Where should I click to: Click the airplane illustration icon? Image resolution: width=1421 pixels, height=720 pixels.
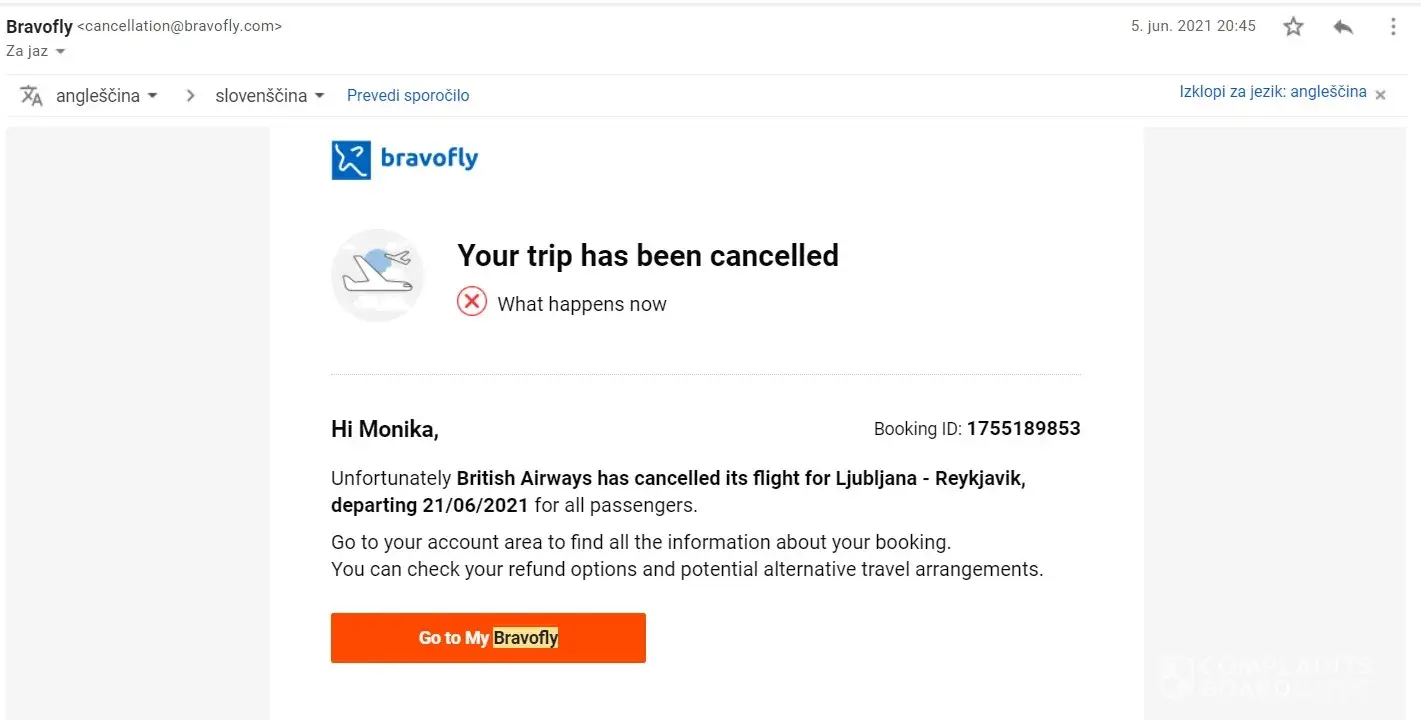coord(378,275)
